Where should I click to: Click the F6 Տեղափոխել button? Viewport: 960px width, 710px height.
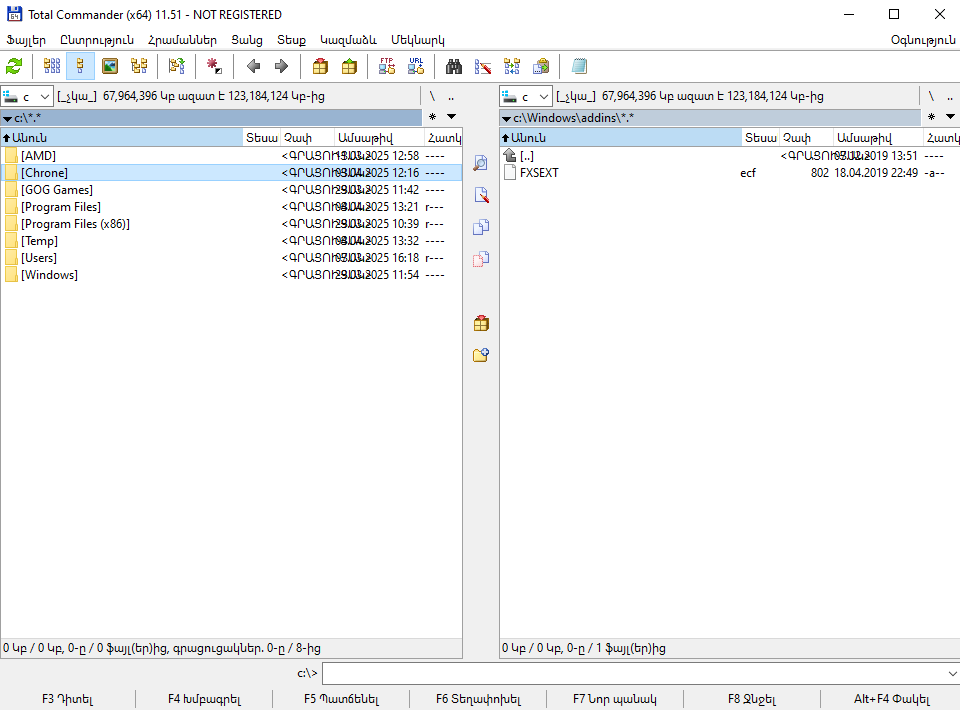coord(478,699)
